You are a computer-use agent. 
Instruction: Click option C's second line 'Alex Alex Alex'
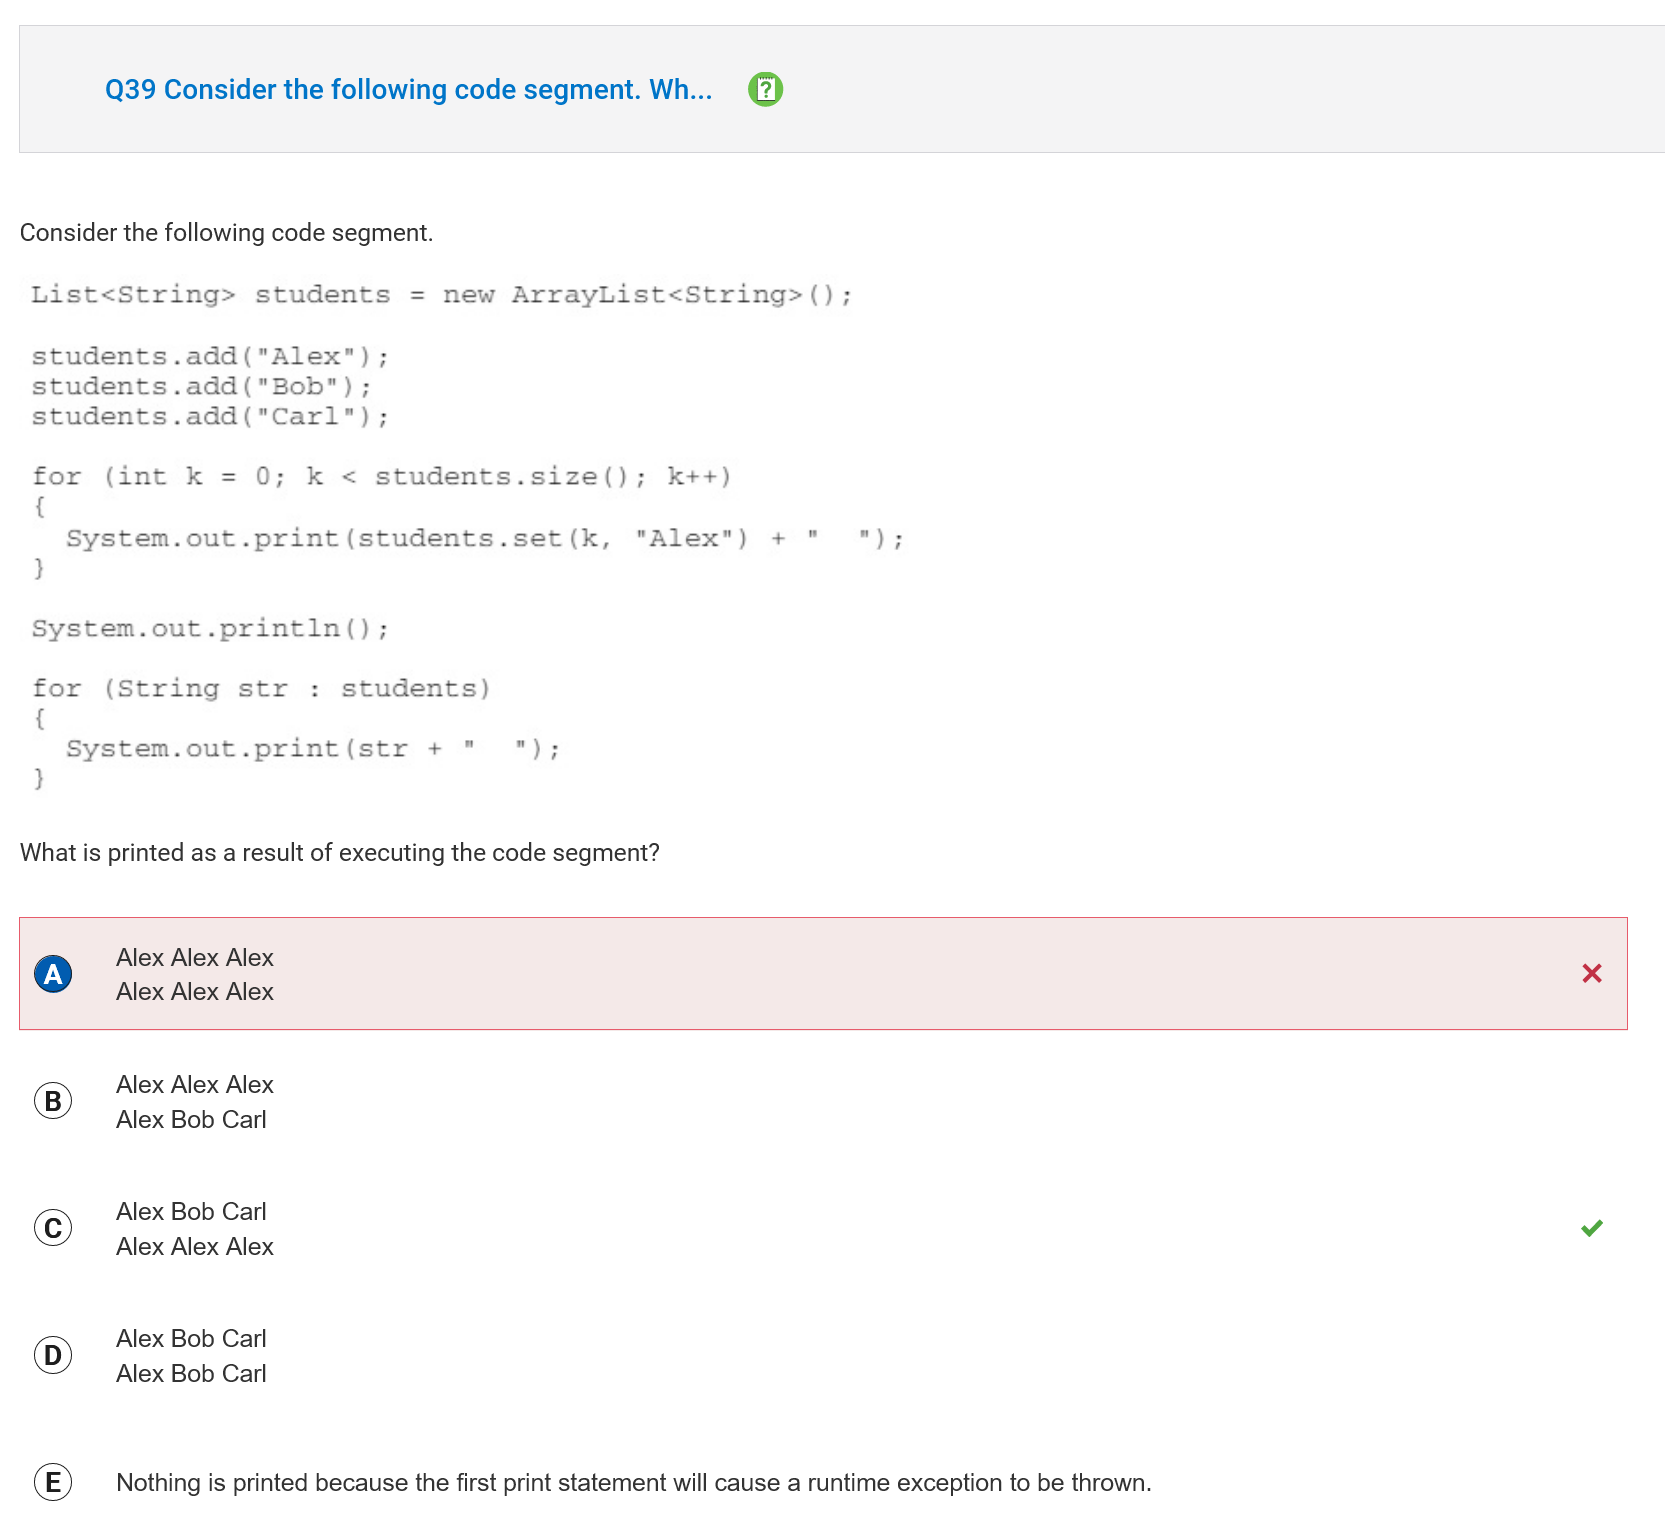click(x=195, y=1247)
